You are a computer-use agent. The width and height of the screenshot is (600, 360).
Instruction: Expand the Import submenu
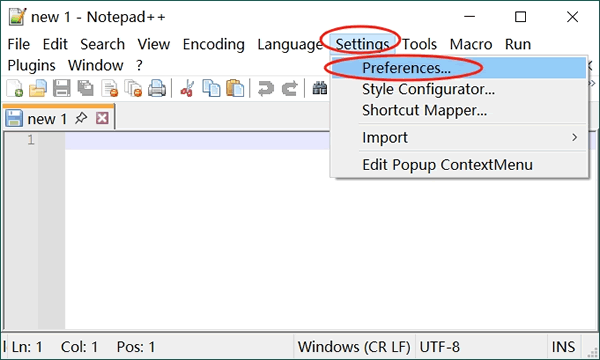pos(459,137)
